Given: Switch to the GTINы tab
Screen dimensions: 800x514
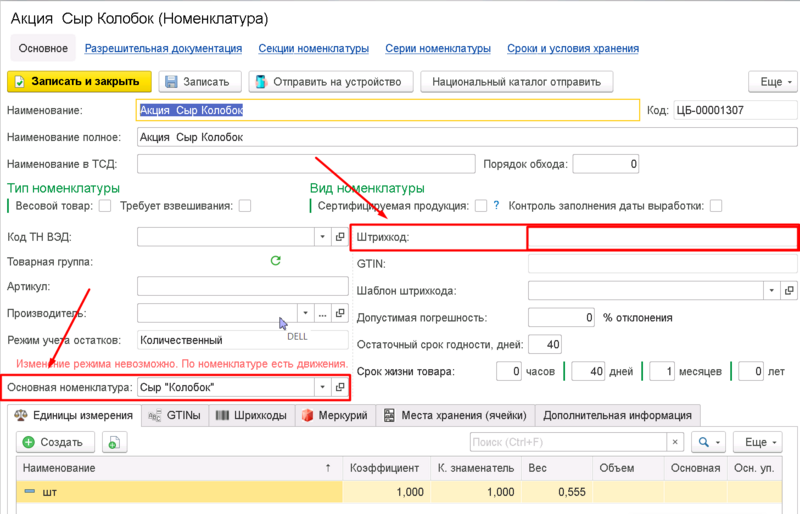Looking at the screenshot, I should click(175, 415).
